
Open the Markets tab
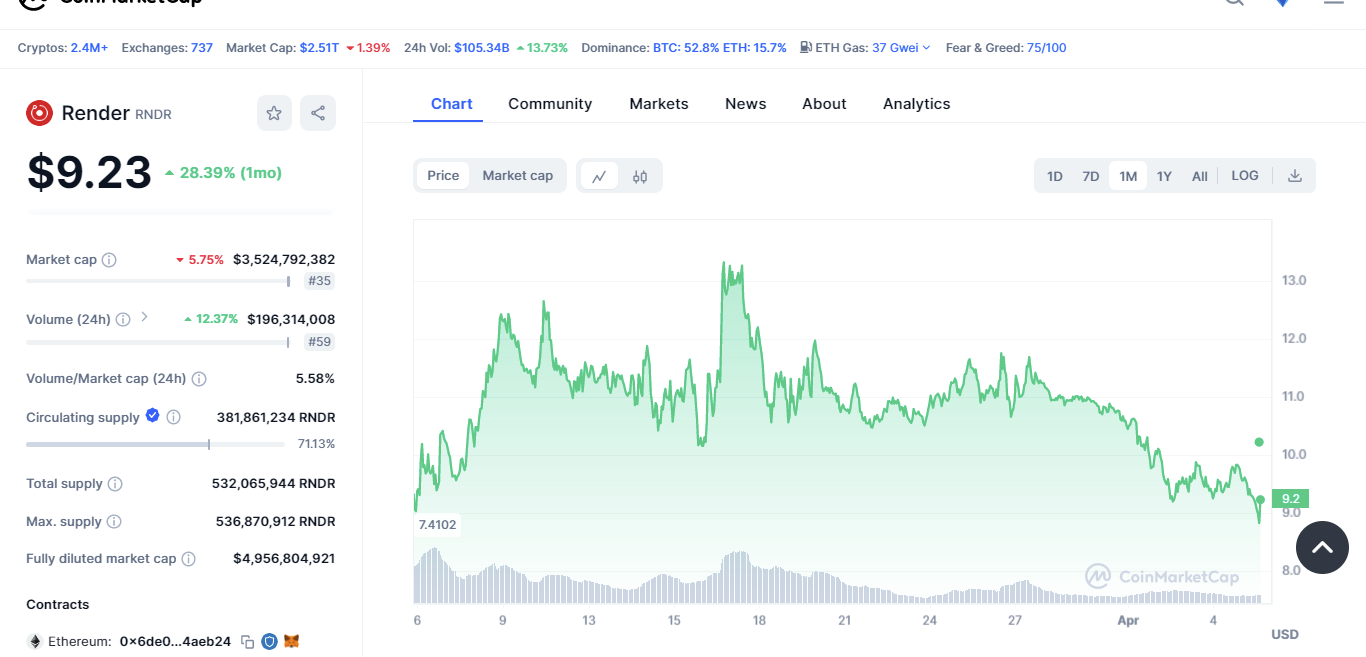pos(659,104)
